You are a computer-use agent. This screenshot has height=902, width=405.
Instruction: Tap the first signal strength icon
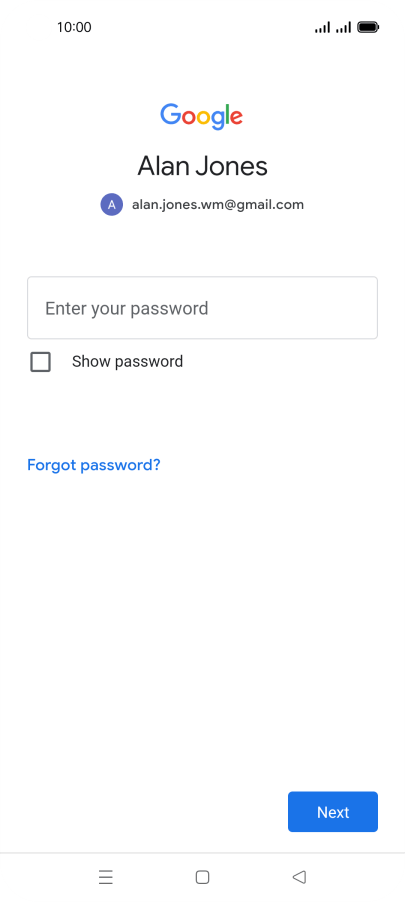click(322, 27)
